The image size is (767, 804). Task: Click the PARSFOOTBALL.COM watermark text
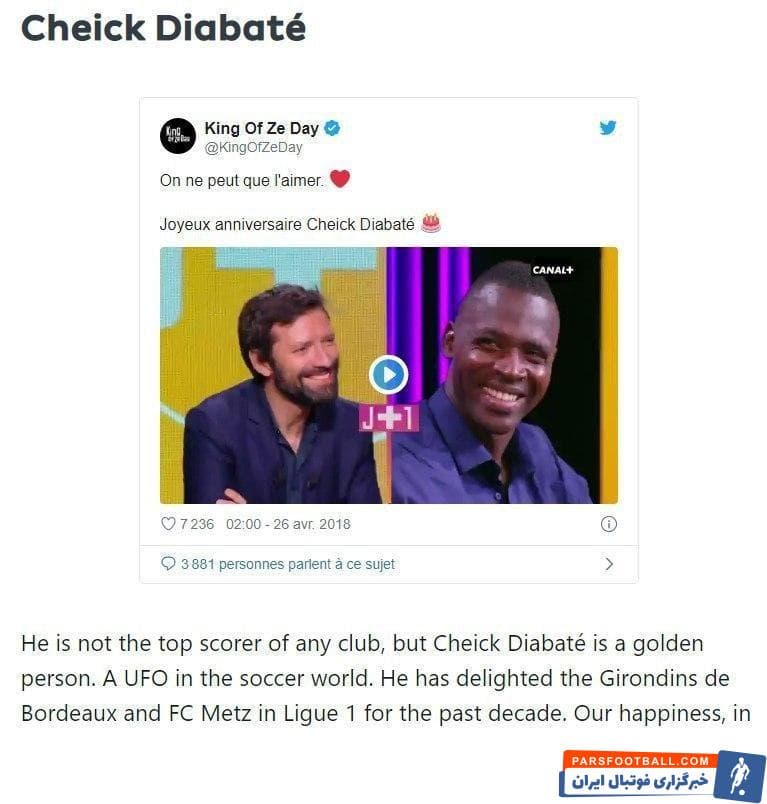coord(640,761)
